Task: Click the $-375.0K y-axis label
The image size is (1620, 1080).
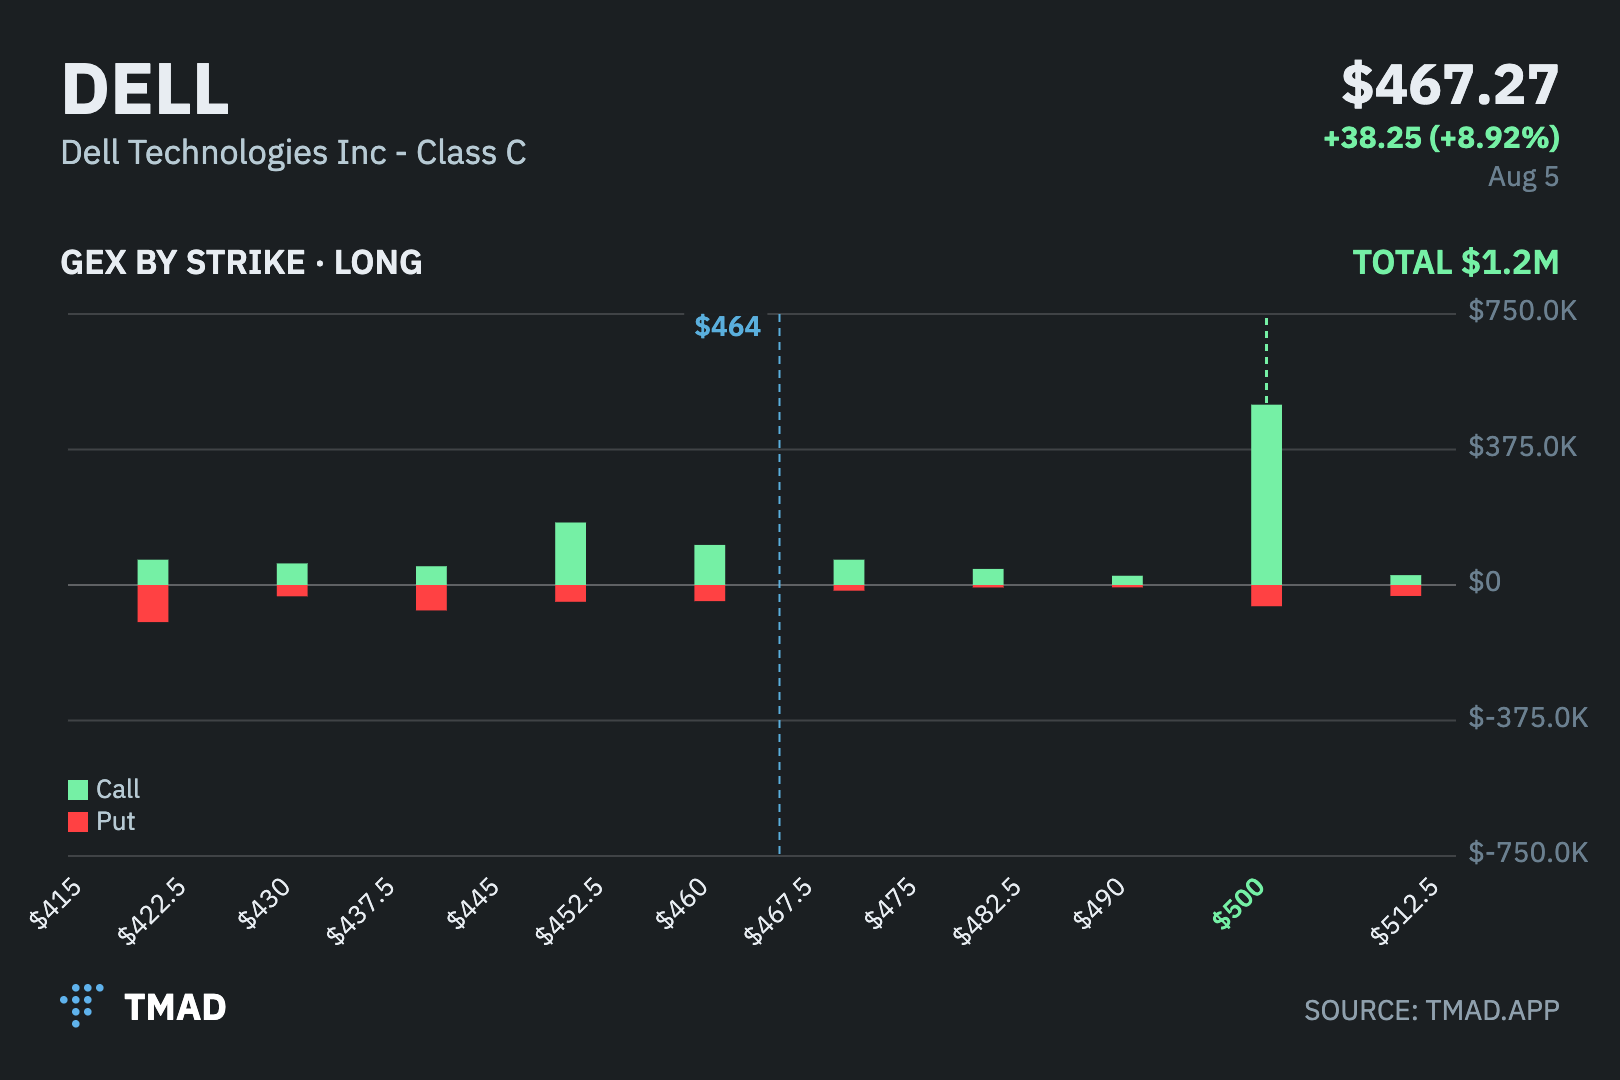Action: 1528,718
